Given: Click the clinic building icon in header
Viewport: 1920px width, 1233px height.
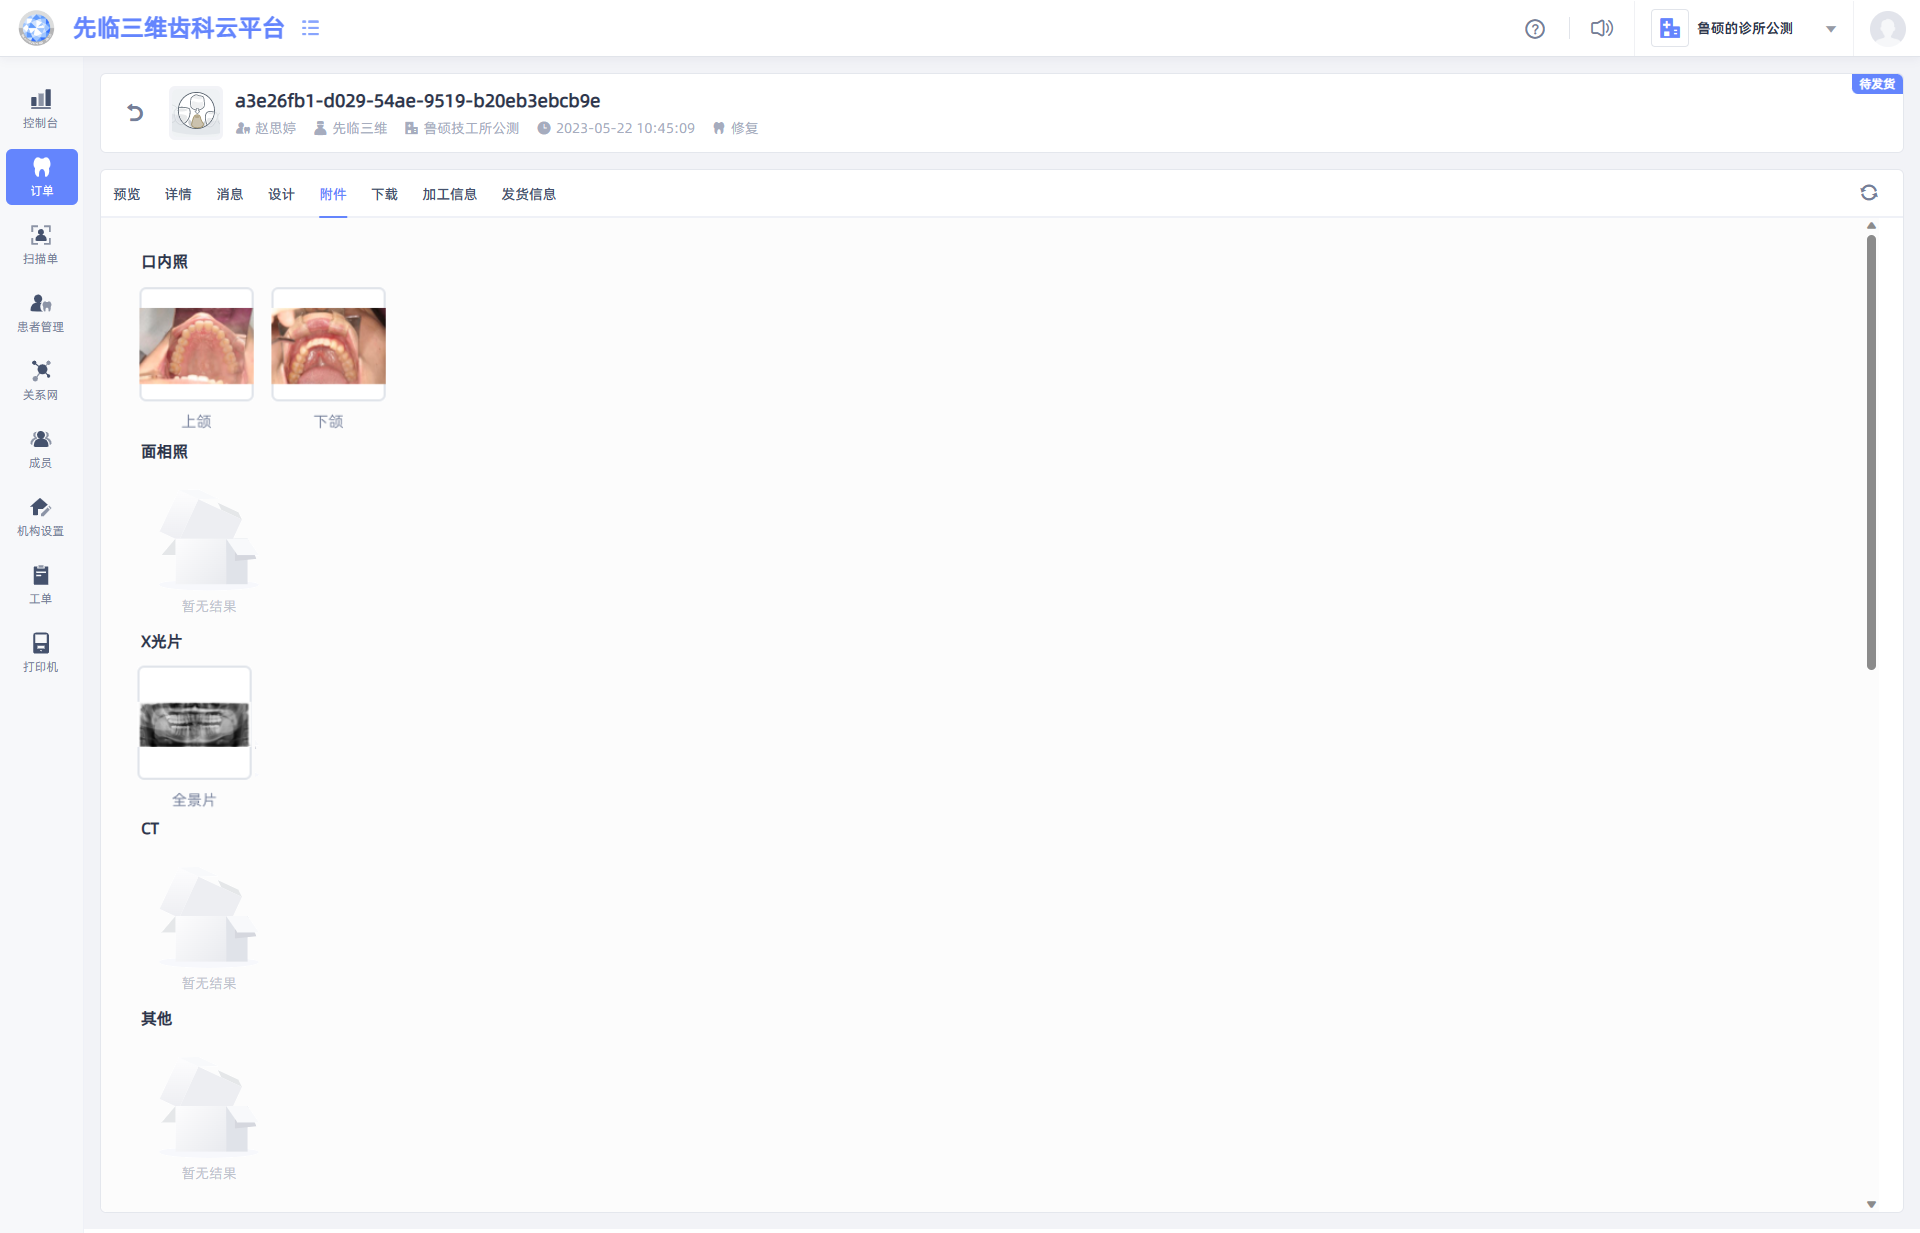Looking at the screenshot, I should 1669,28.
